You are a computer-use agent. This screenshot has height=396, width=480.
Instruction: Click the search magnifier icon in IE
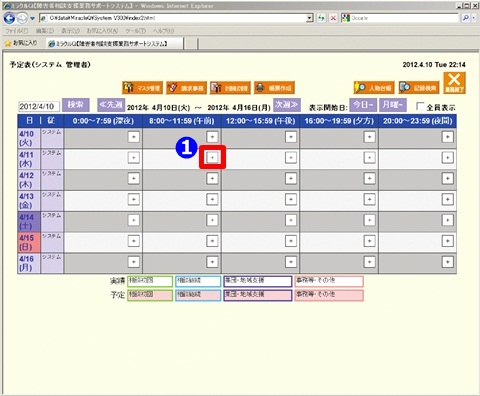click(x=466, y=18)
